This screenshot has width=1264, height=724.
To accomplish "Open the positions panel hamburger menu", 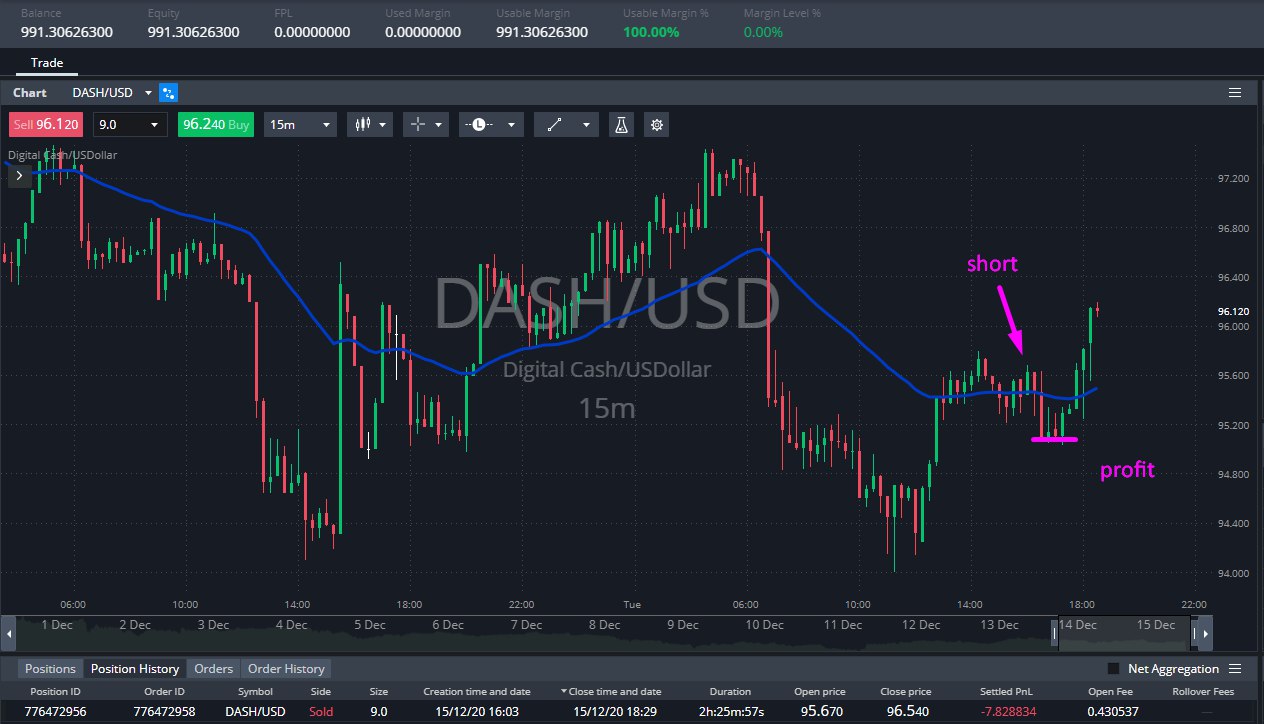I will click(x=1235, y=669).
